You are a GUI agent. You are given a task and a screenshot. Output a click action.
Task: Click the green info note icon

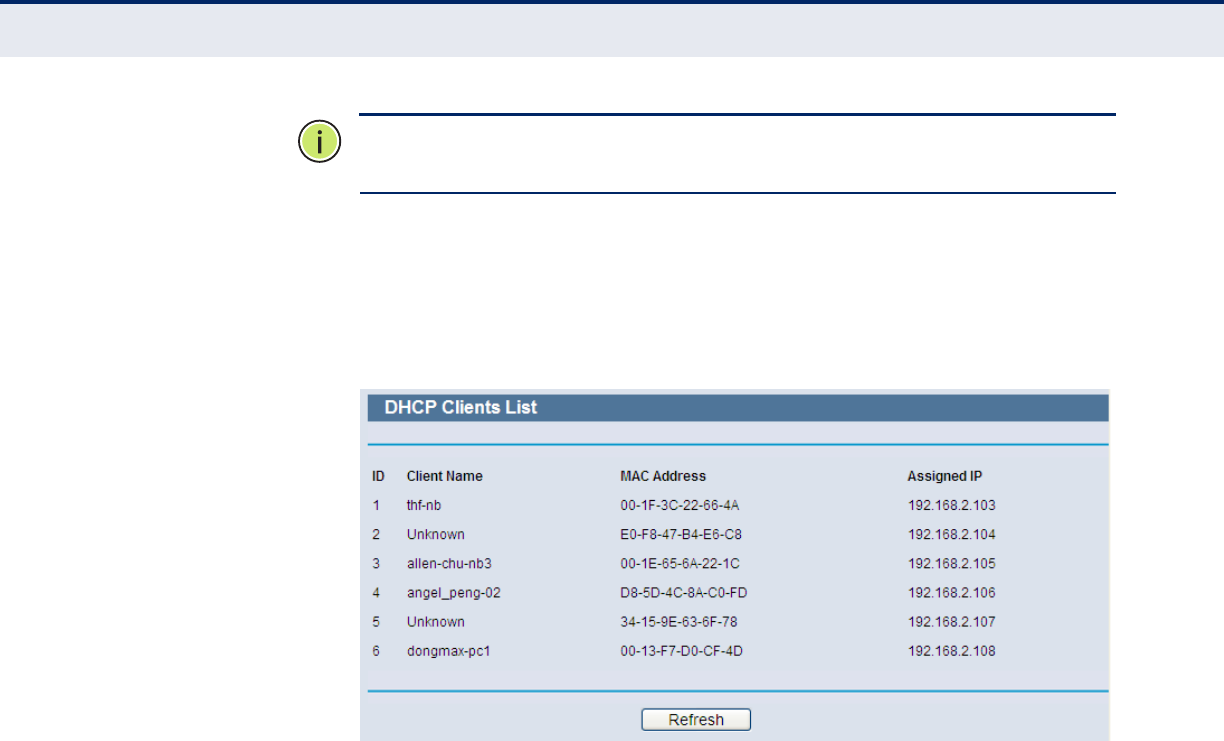coord(319,142)
